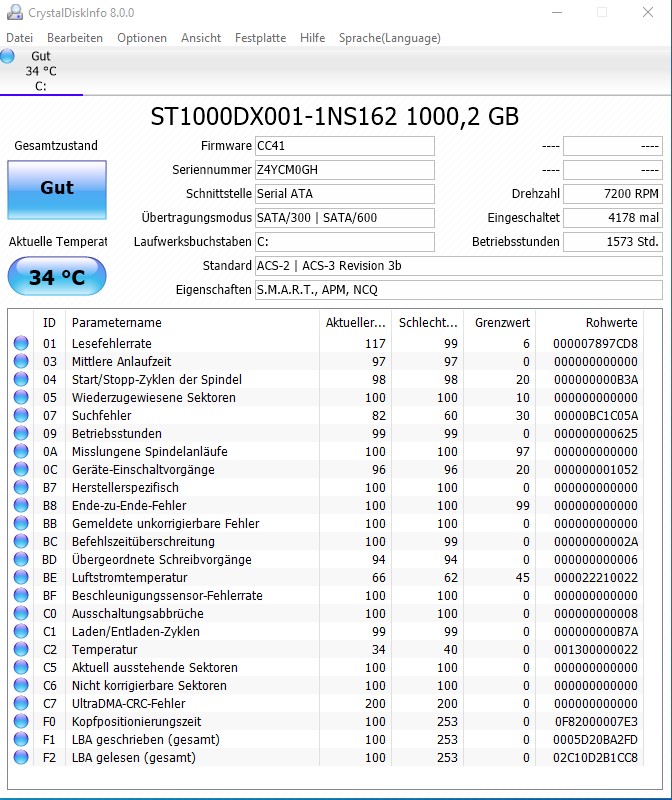Click status icon for Ende-zu-Ende-Fehler row
Image resolution: width=672 pixels, height=800 pixels.
21,505
